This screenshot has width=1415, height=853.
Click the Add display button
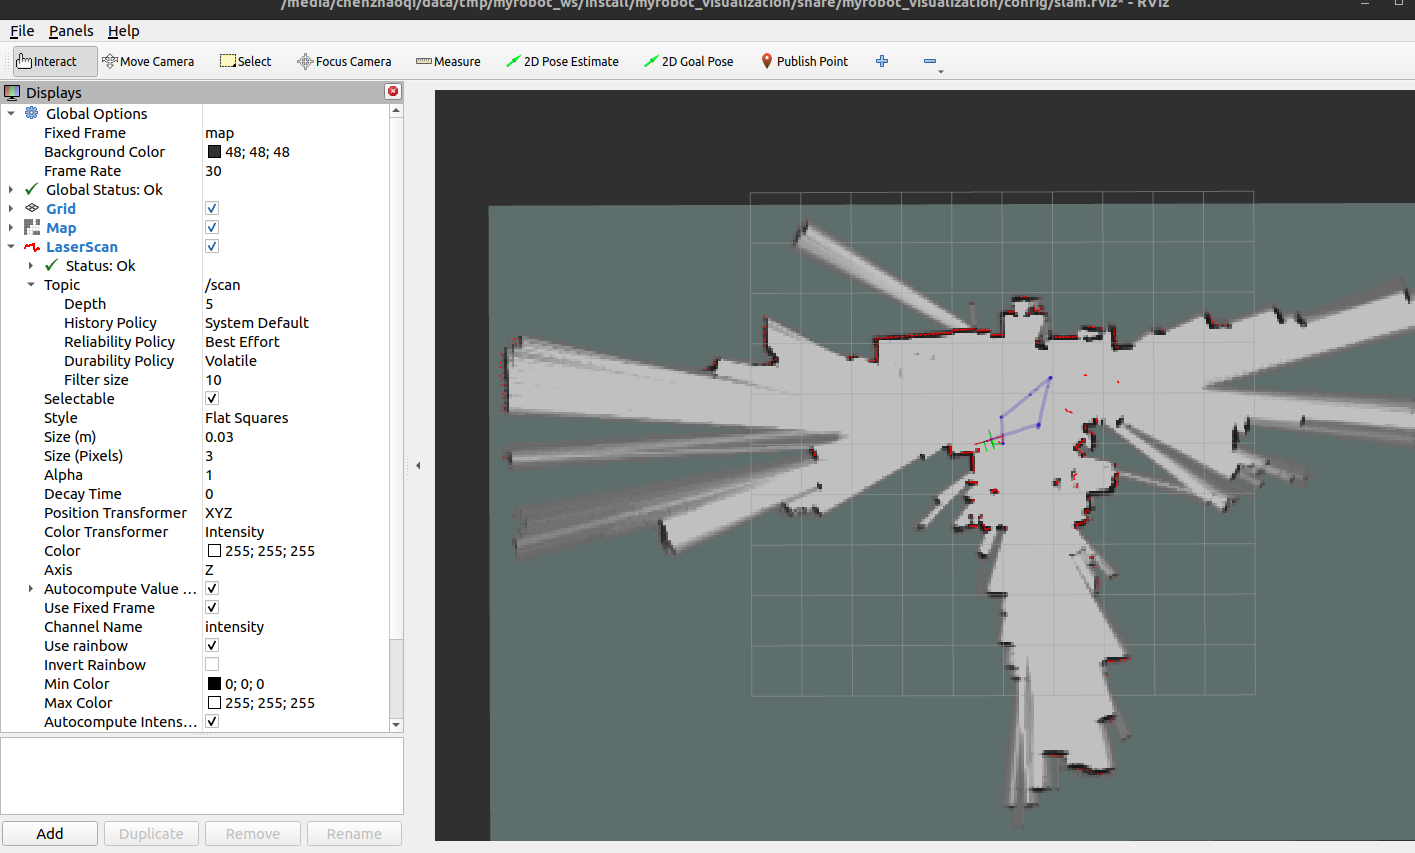50,833
